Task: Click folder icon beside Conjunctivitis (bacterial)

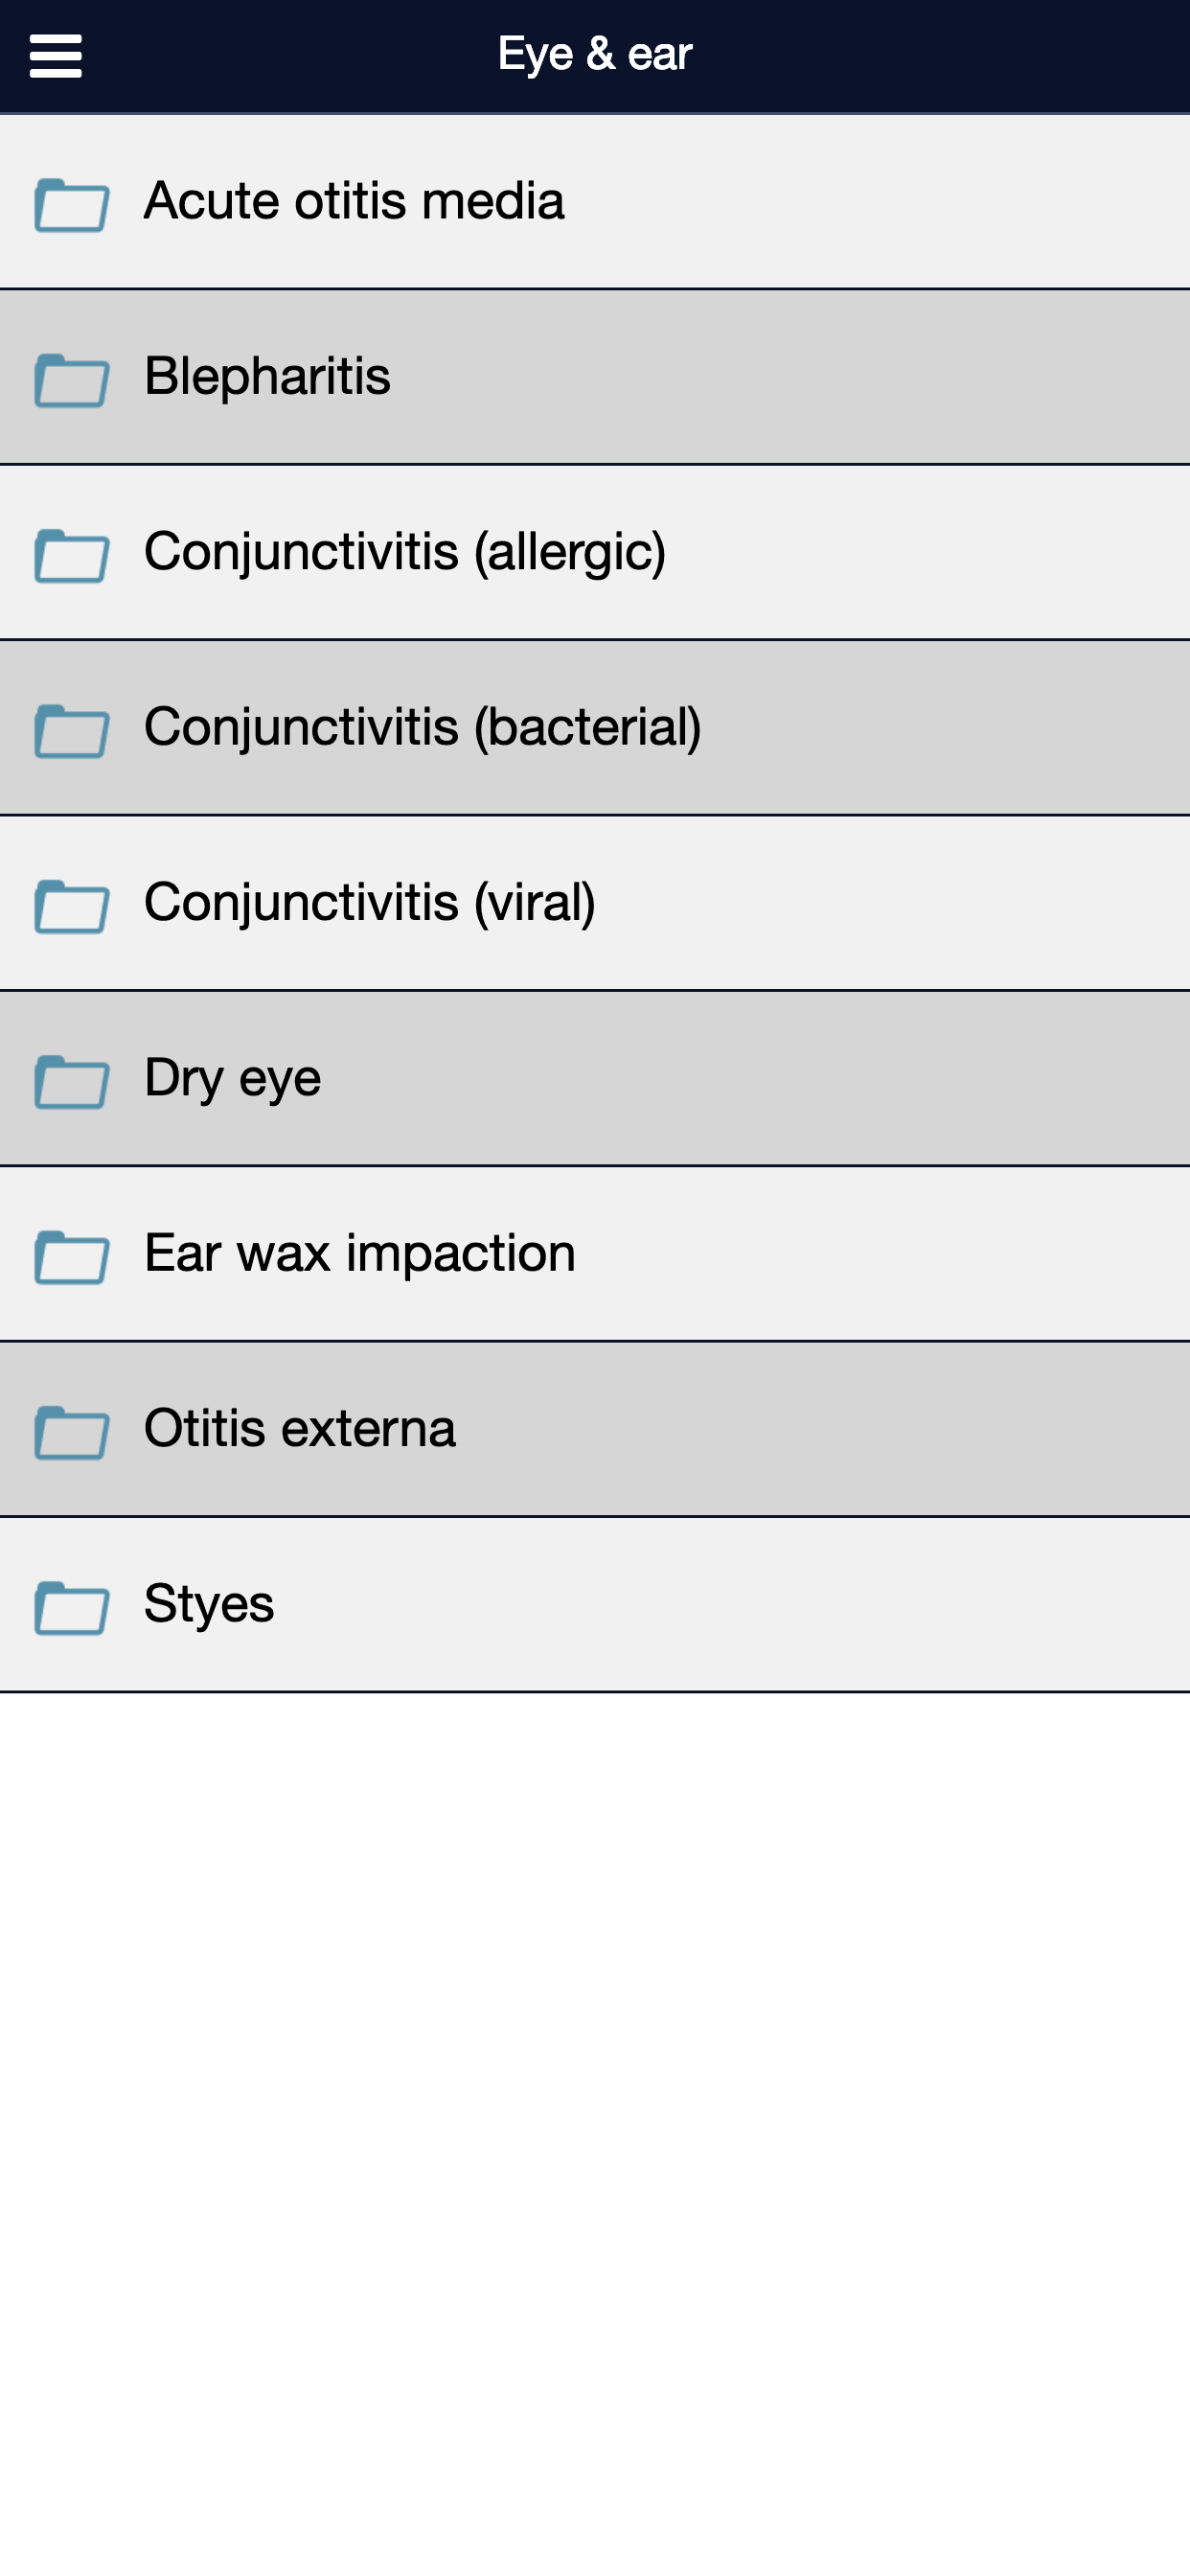Action: [72, 731]
